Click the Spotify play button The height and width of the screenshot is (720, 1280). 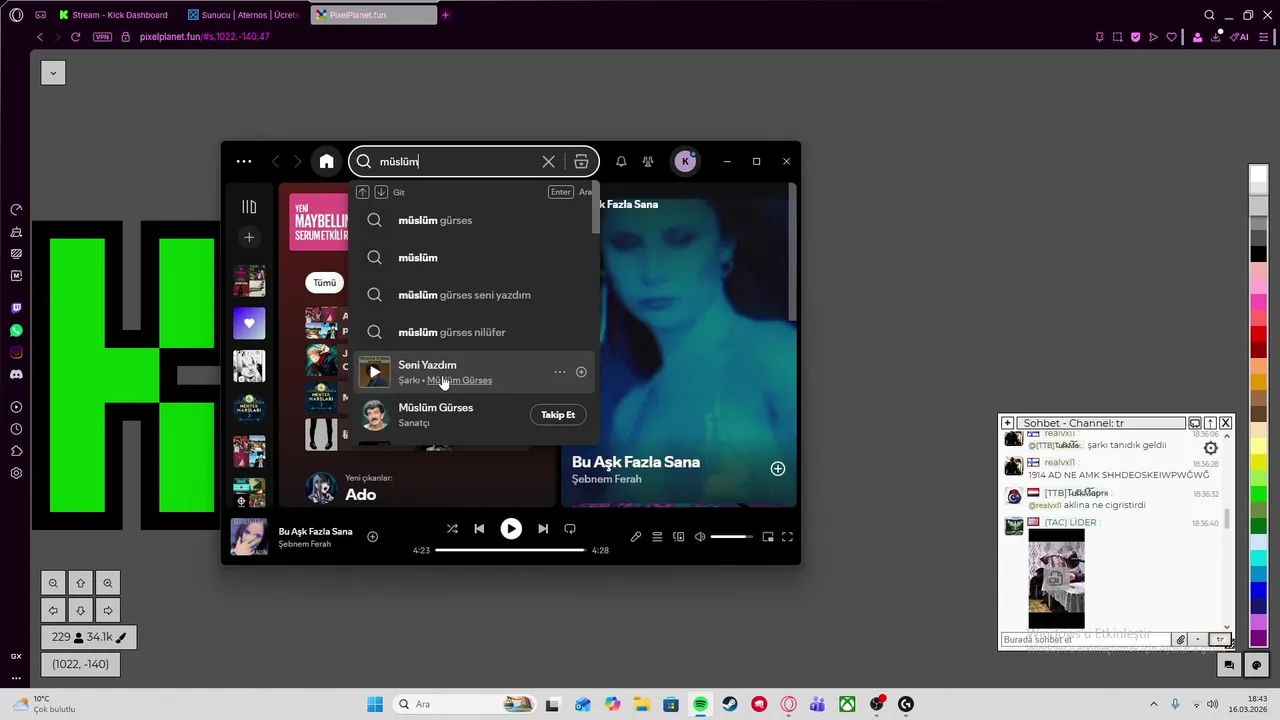511,529
